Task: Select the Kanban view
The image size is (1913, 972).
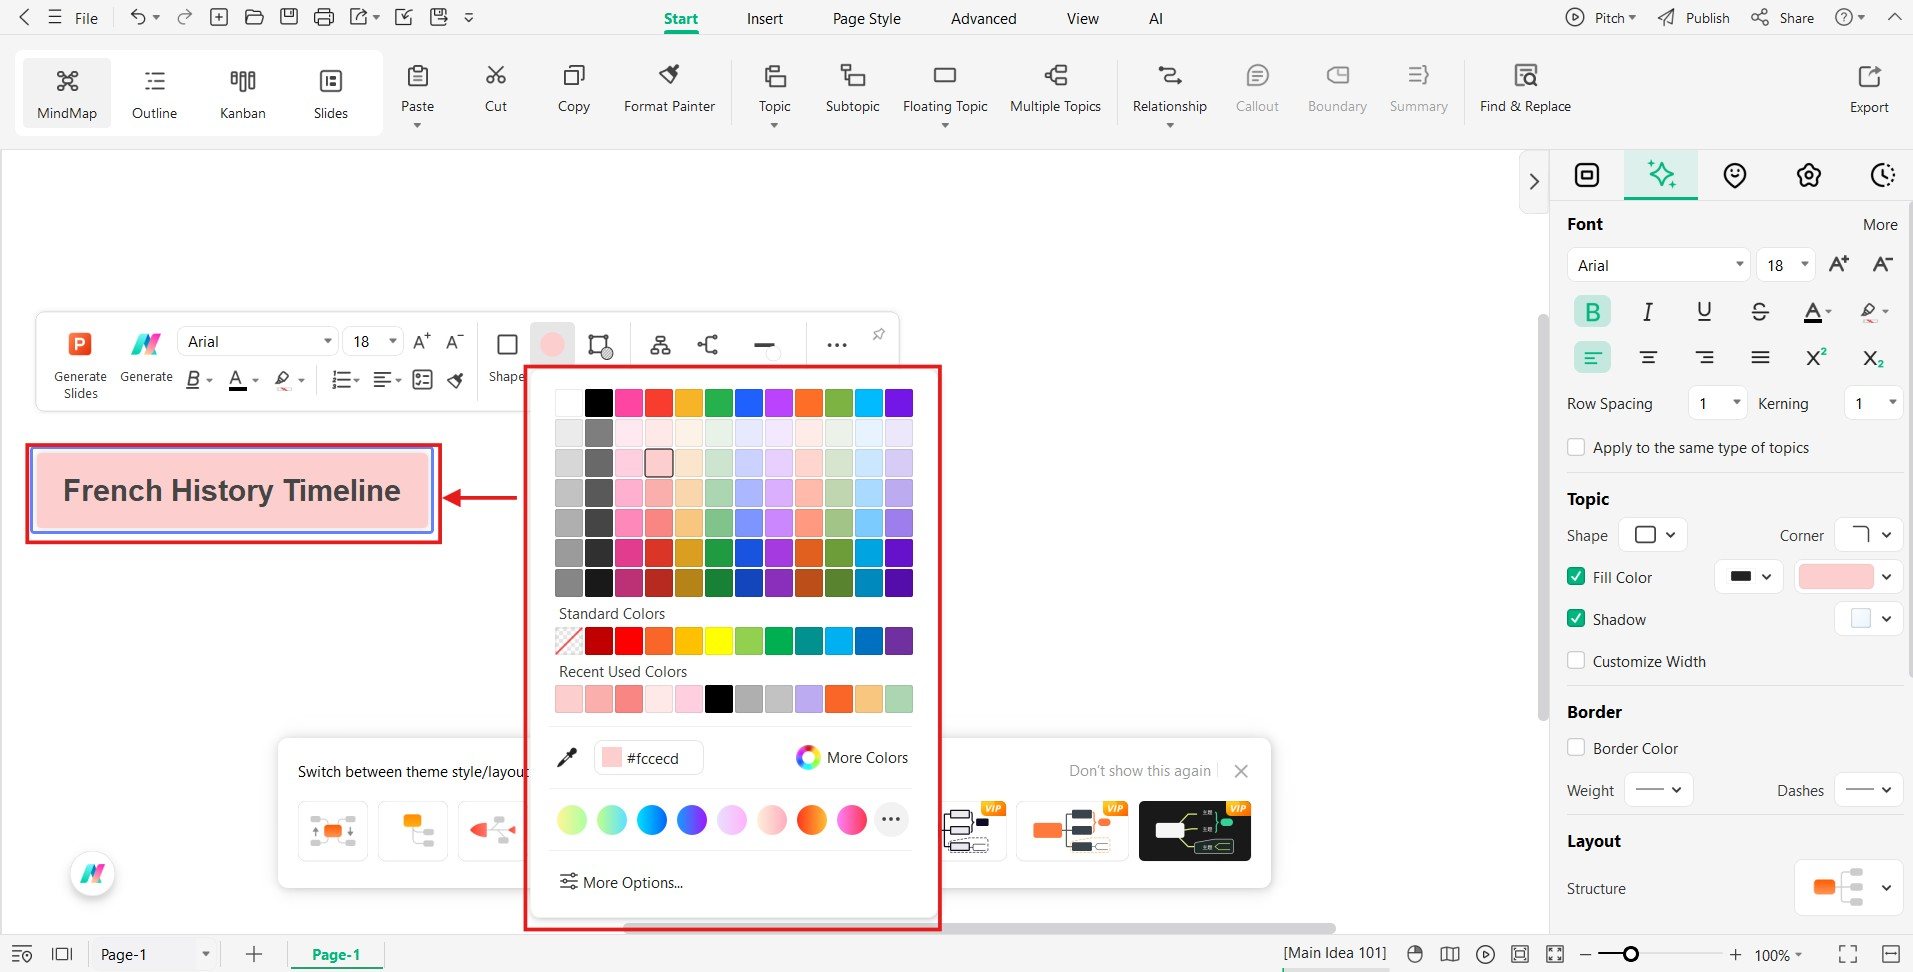Action: [242, 91]
